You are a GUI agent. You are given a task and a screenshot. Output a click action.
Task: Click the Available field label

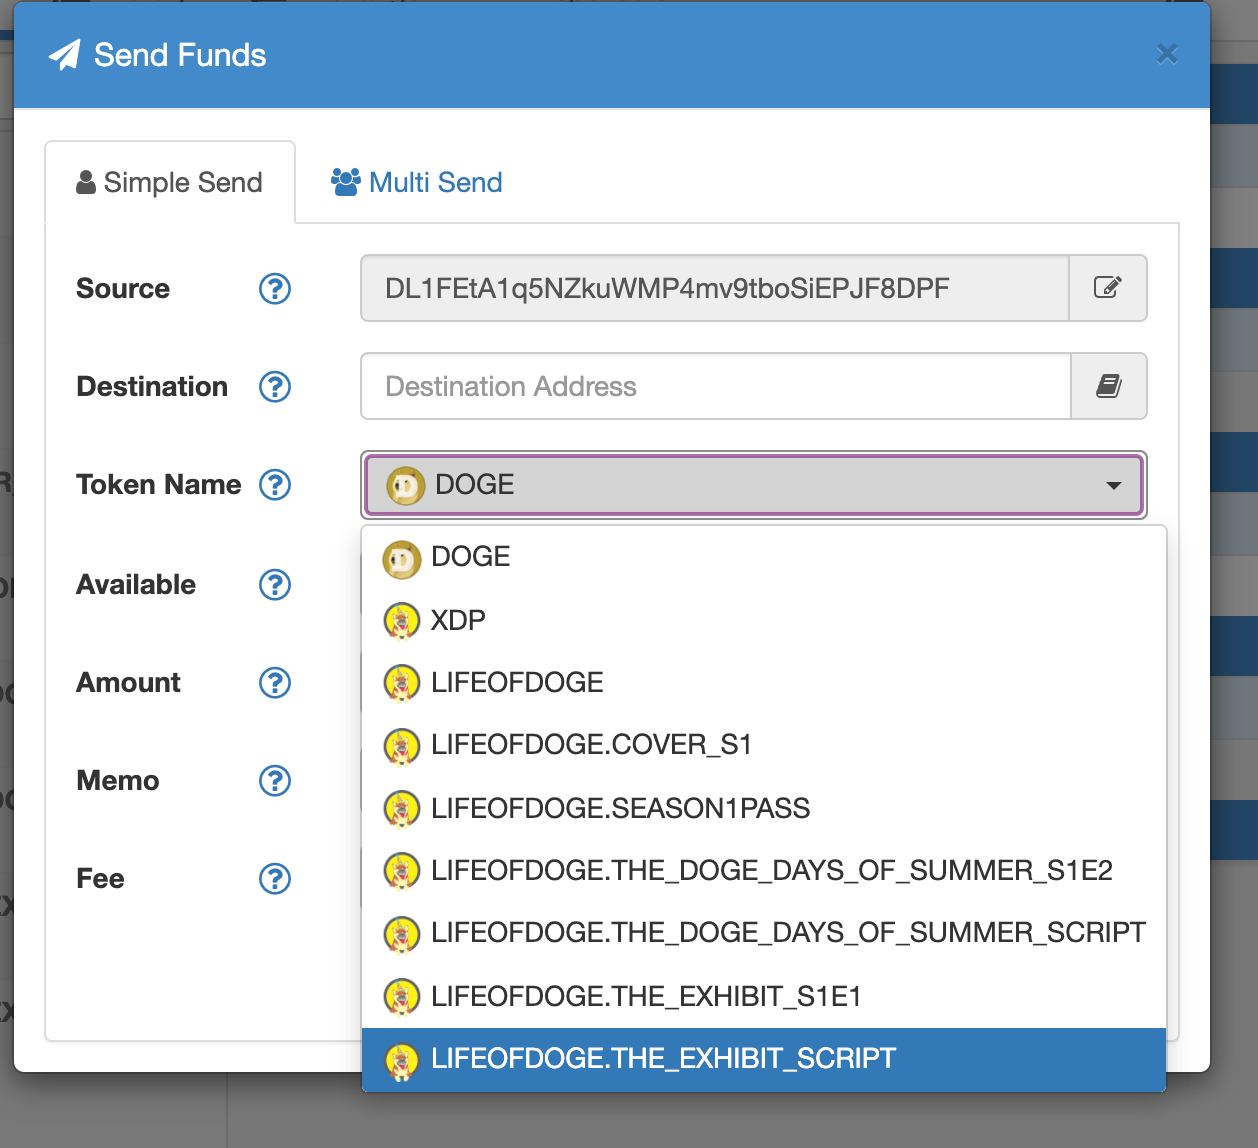point(136,584)
